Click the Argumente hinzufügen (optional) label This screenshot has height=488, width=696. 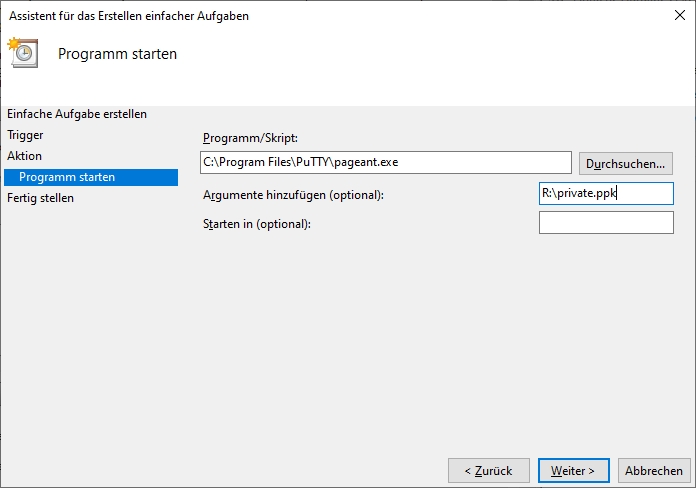(x=293, y=194)
